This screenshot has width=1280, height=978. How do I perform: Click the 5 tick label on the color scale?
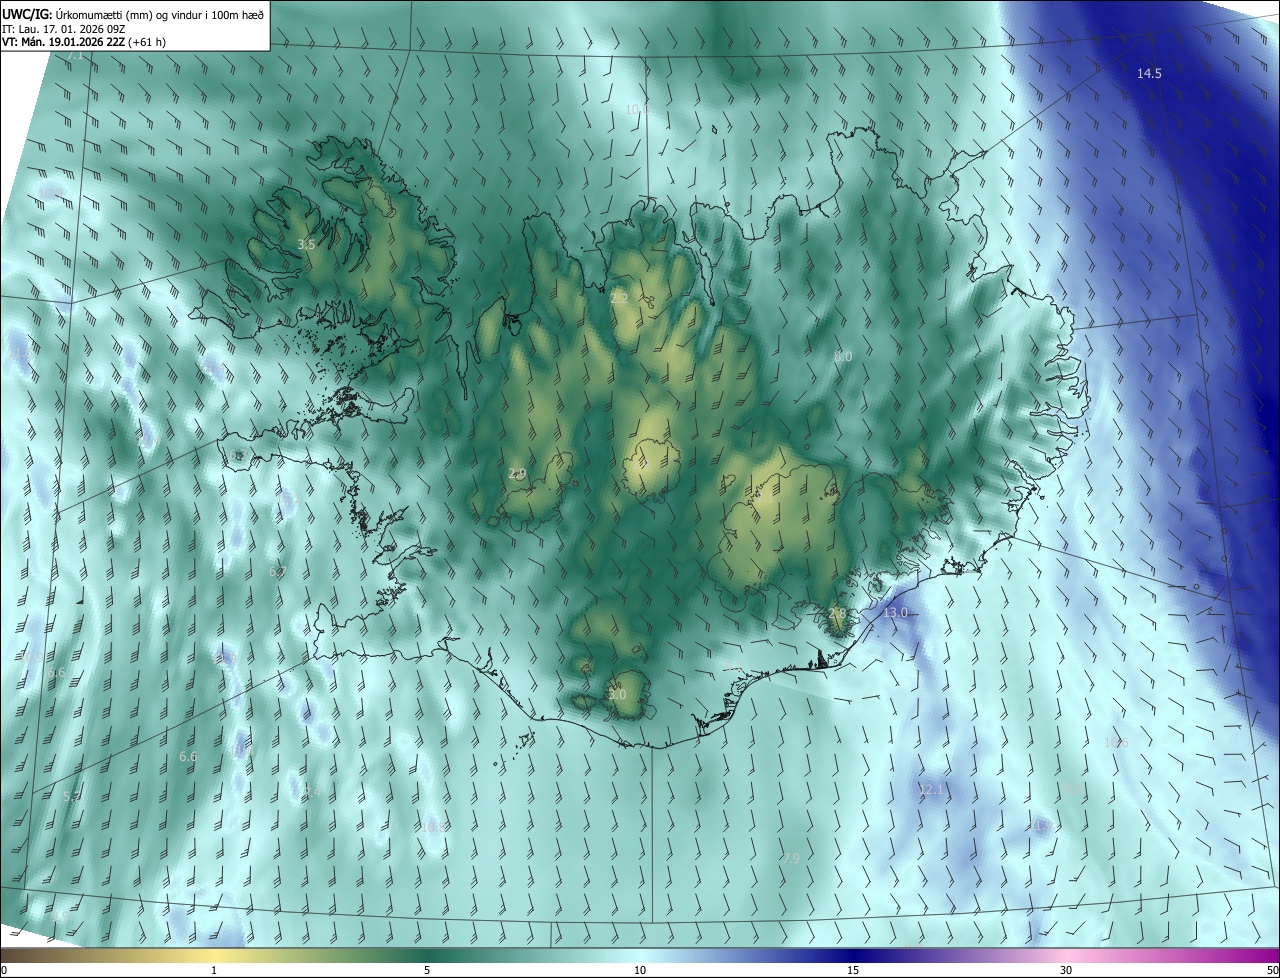427,970
